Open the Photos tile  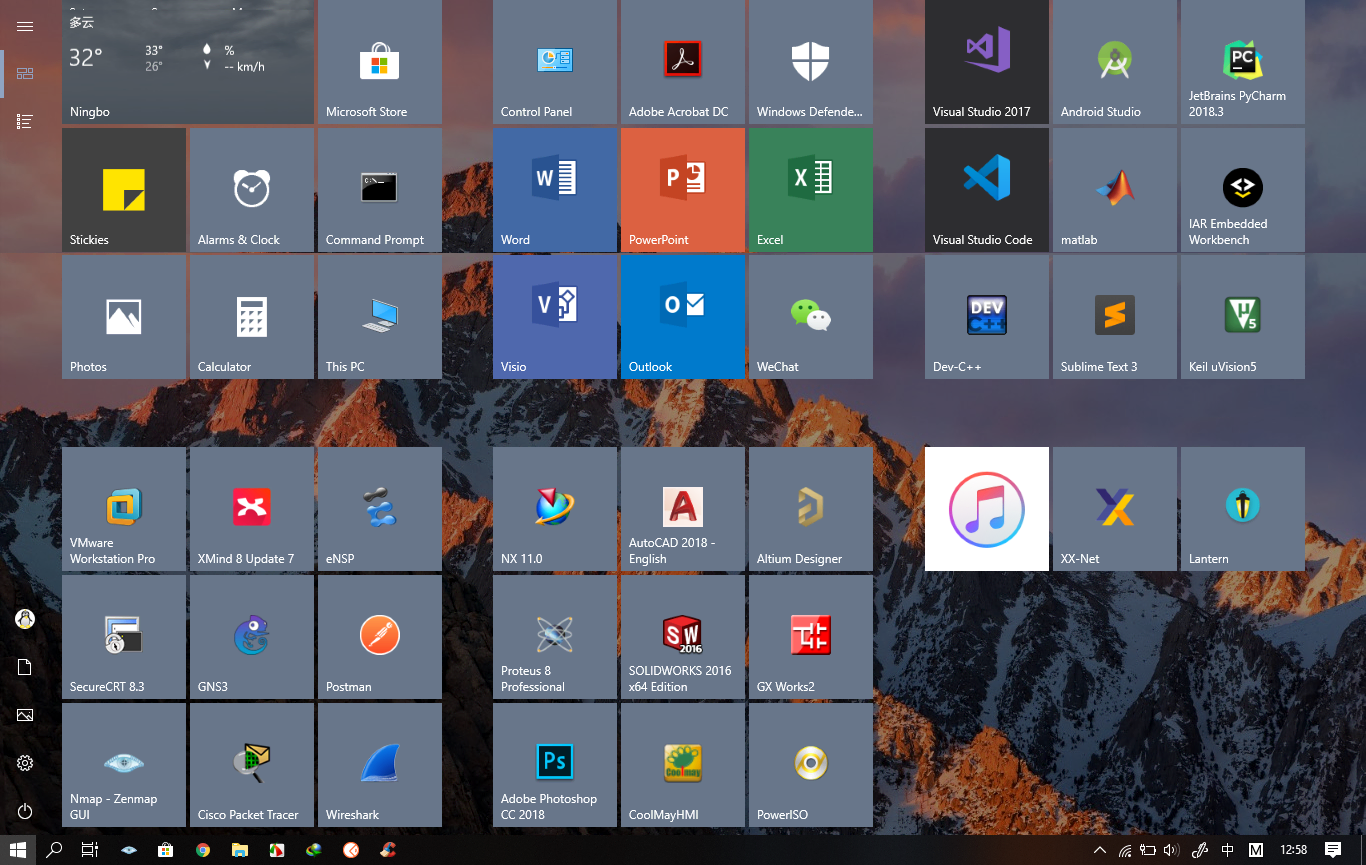(124, 317)
